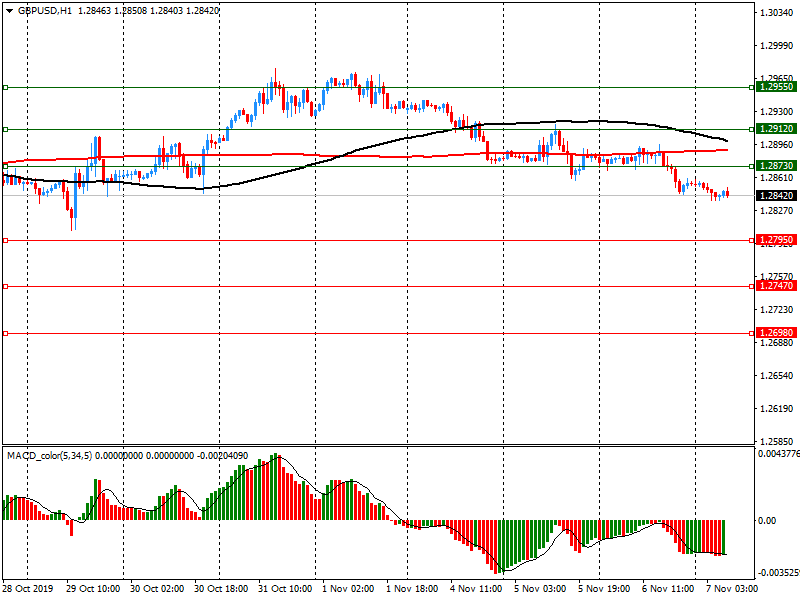Select the 1.27470 red price label
The image size is (800, 600).
tap(776, 286)
